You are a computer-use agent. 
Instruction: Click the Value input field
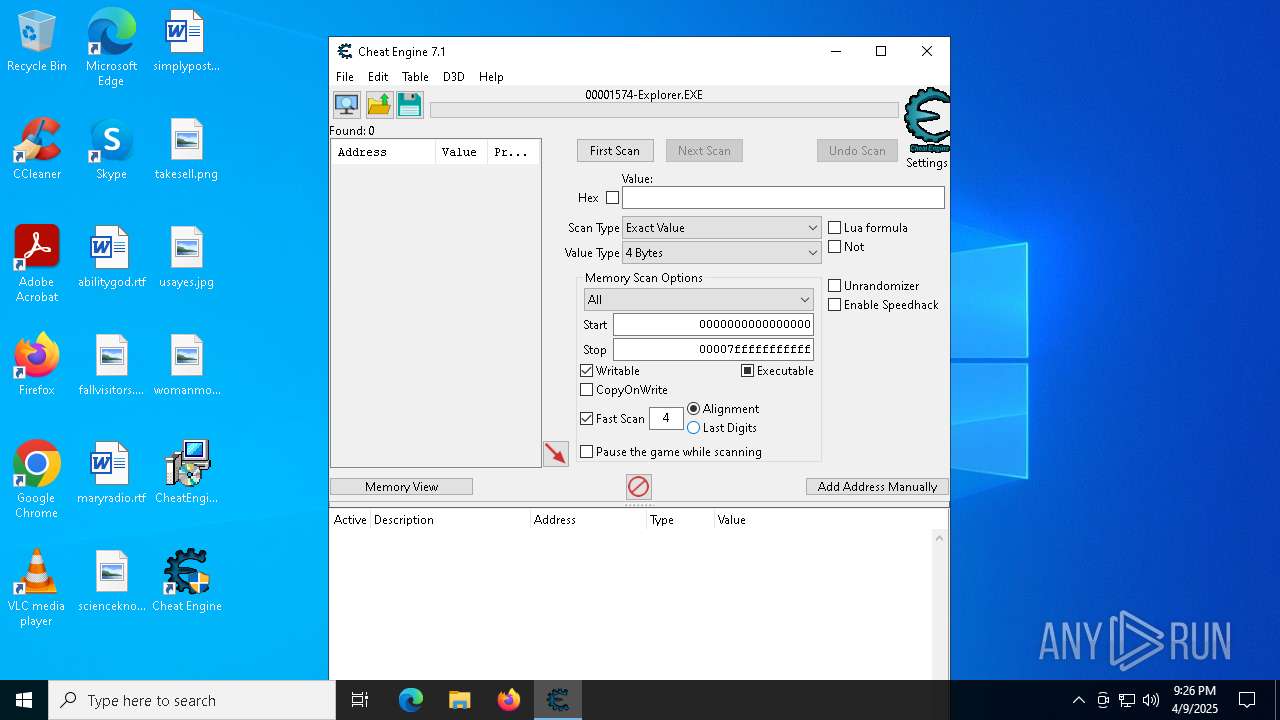783,198
